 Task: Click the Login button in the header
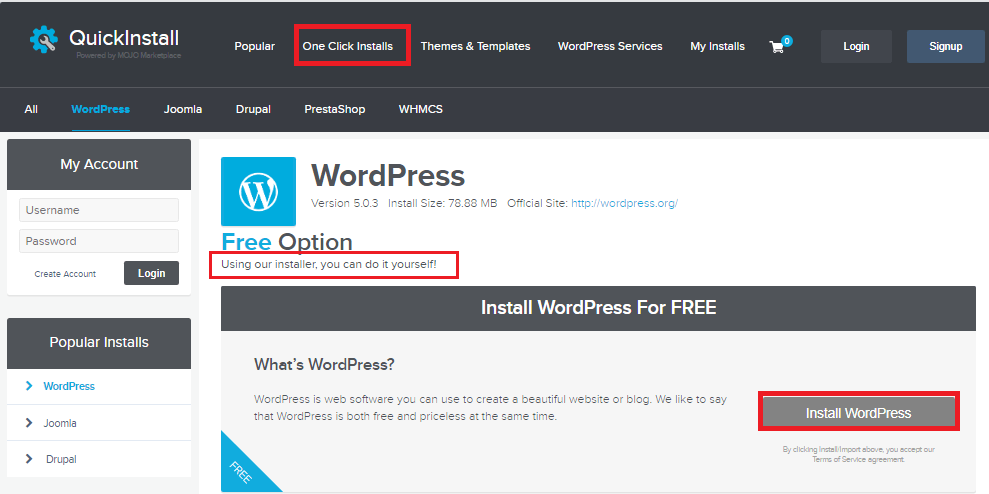856,46
